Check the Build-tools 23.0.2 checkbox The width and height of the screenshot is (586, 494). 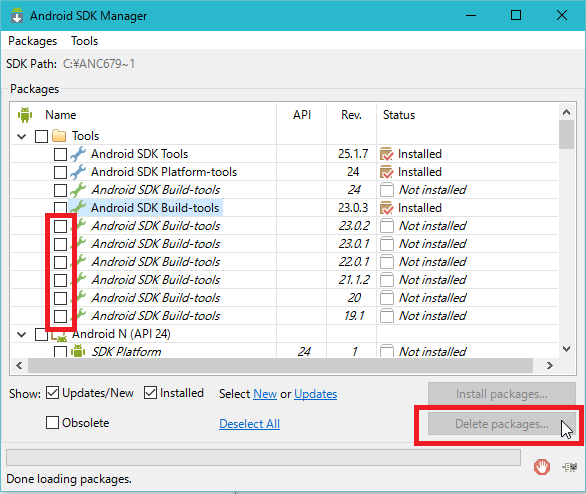point(60,226)
